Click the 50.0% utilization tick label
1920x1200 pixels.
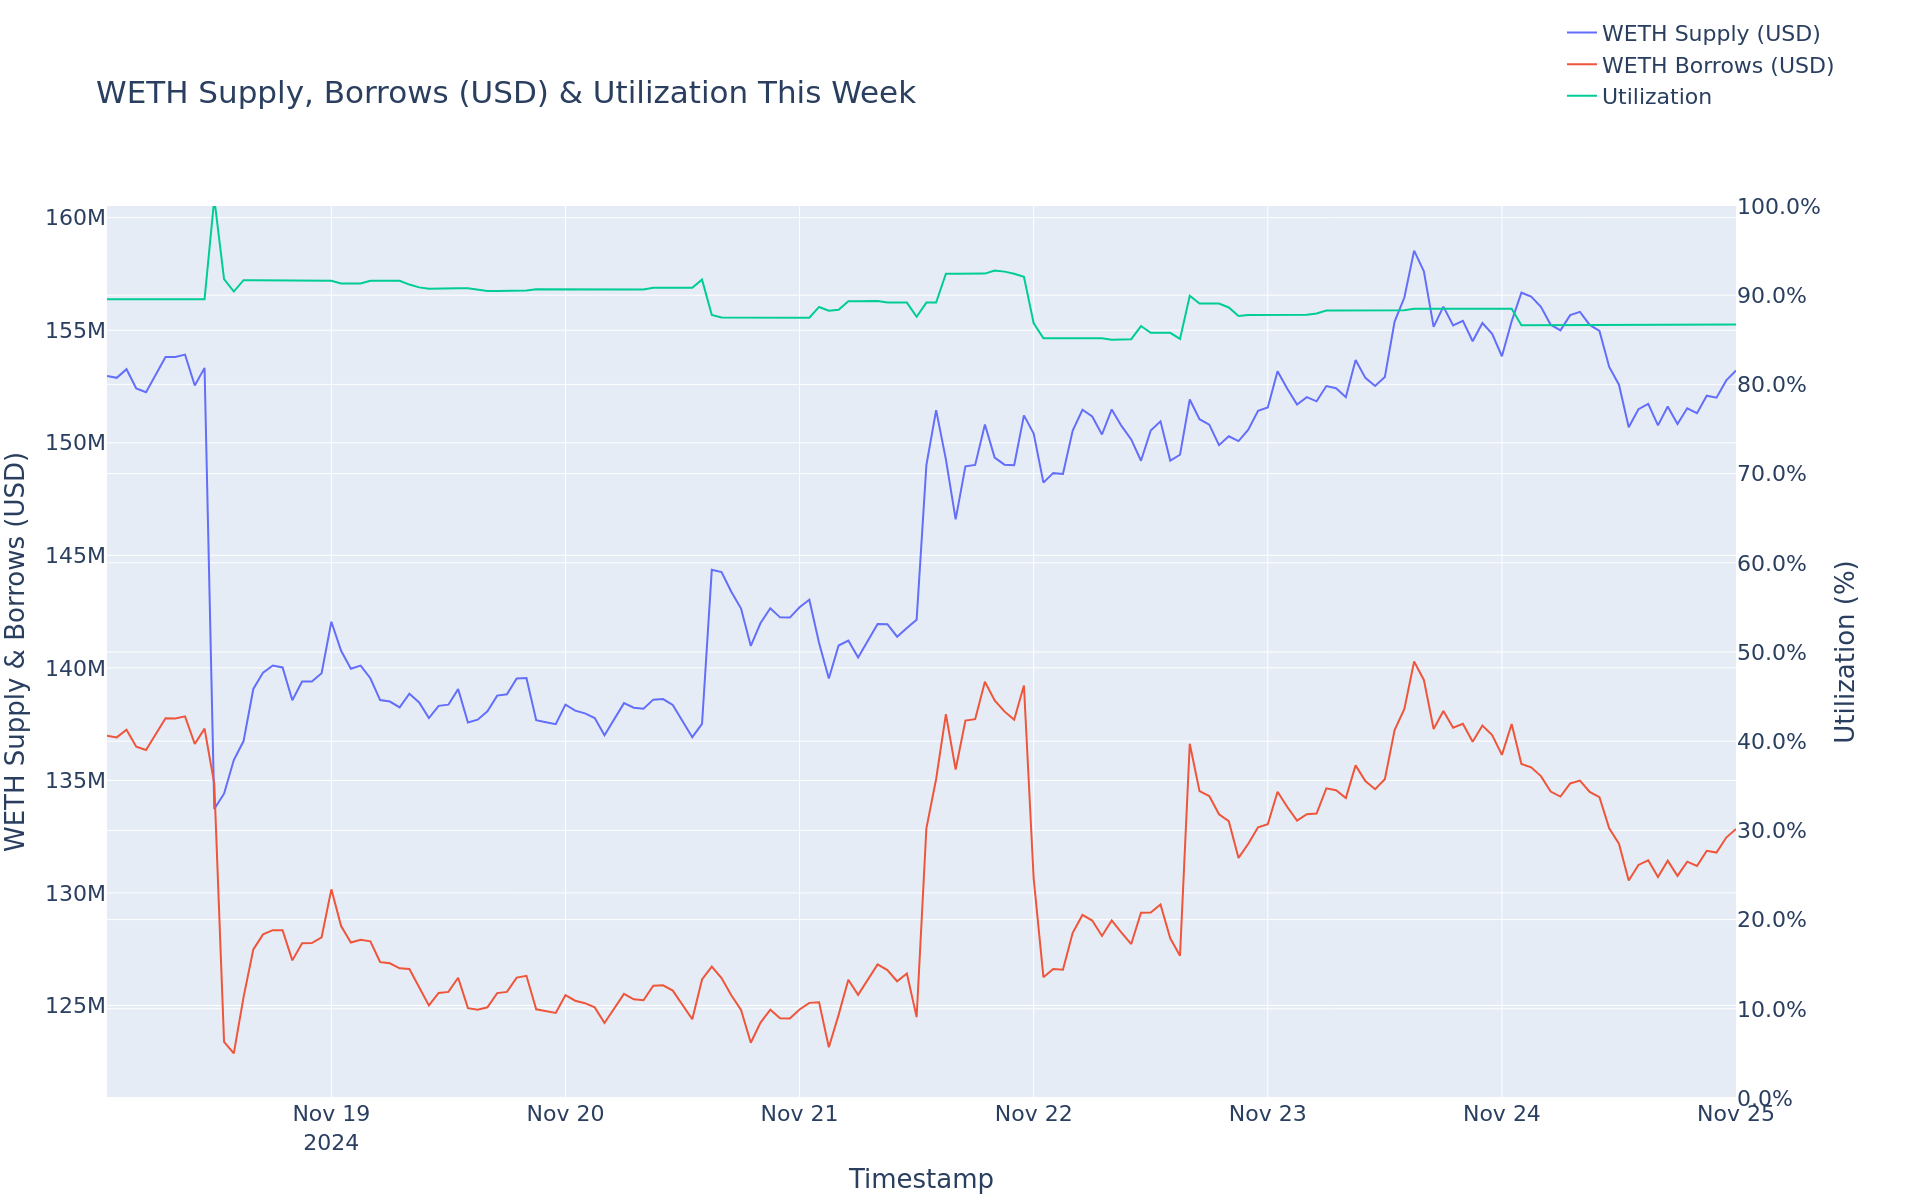tap(1772, 653)
